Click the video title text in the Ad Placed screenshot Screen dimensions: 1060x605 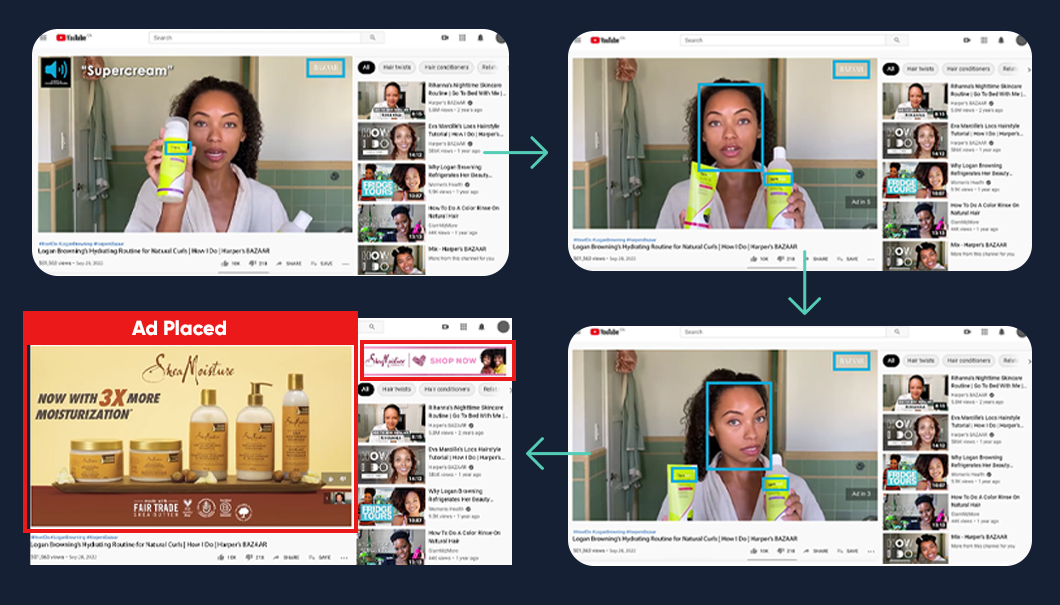click(149, 544)
